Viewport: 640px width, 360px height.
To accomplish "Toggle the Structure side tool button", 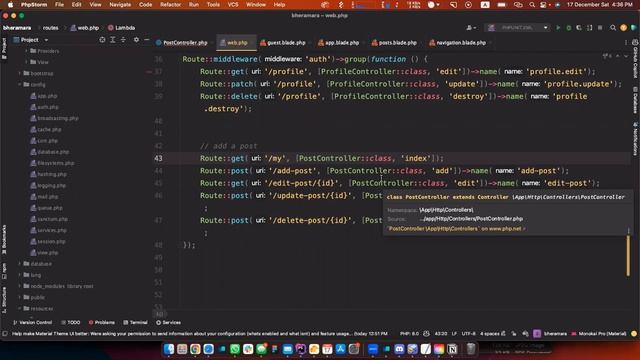I will click(4, 300).
